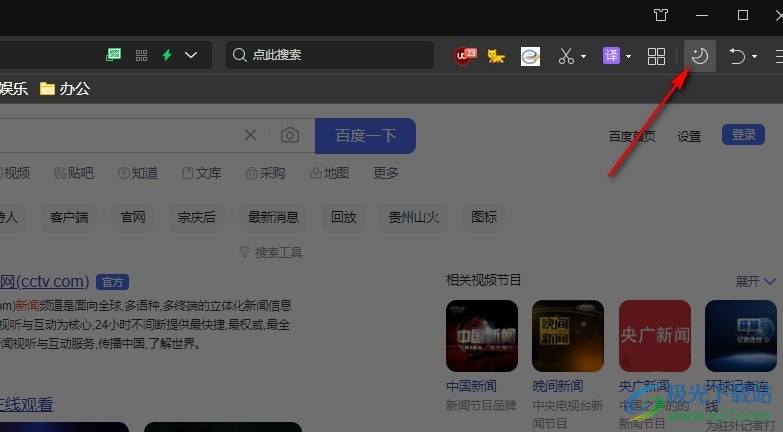The height and width of the screenshot is (432, 783).
Task: Switch to the 地图 tab
Action: click(329, 173)
